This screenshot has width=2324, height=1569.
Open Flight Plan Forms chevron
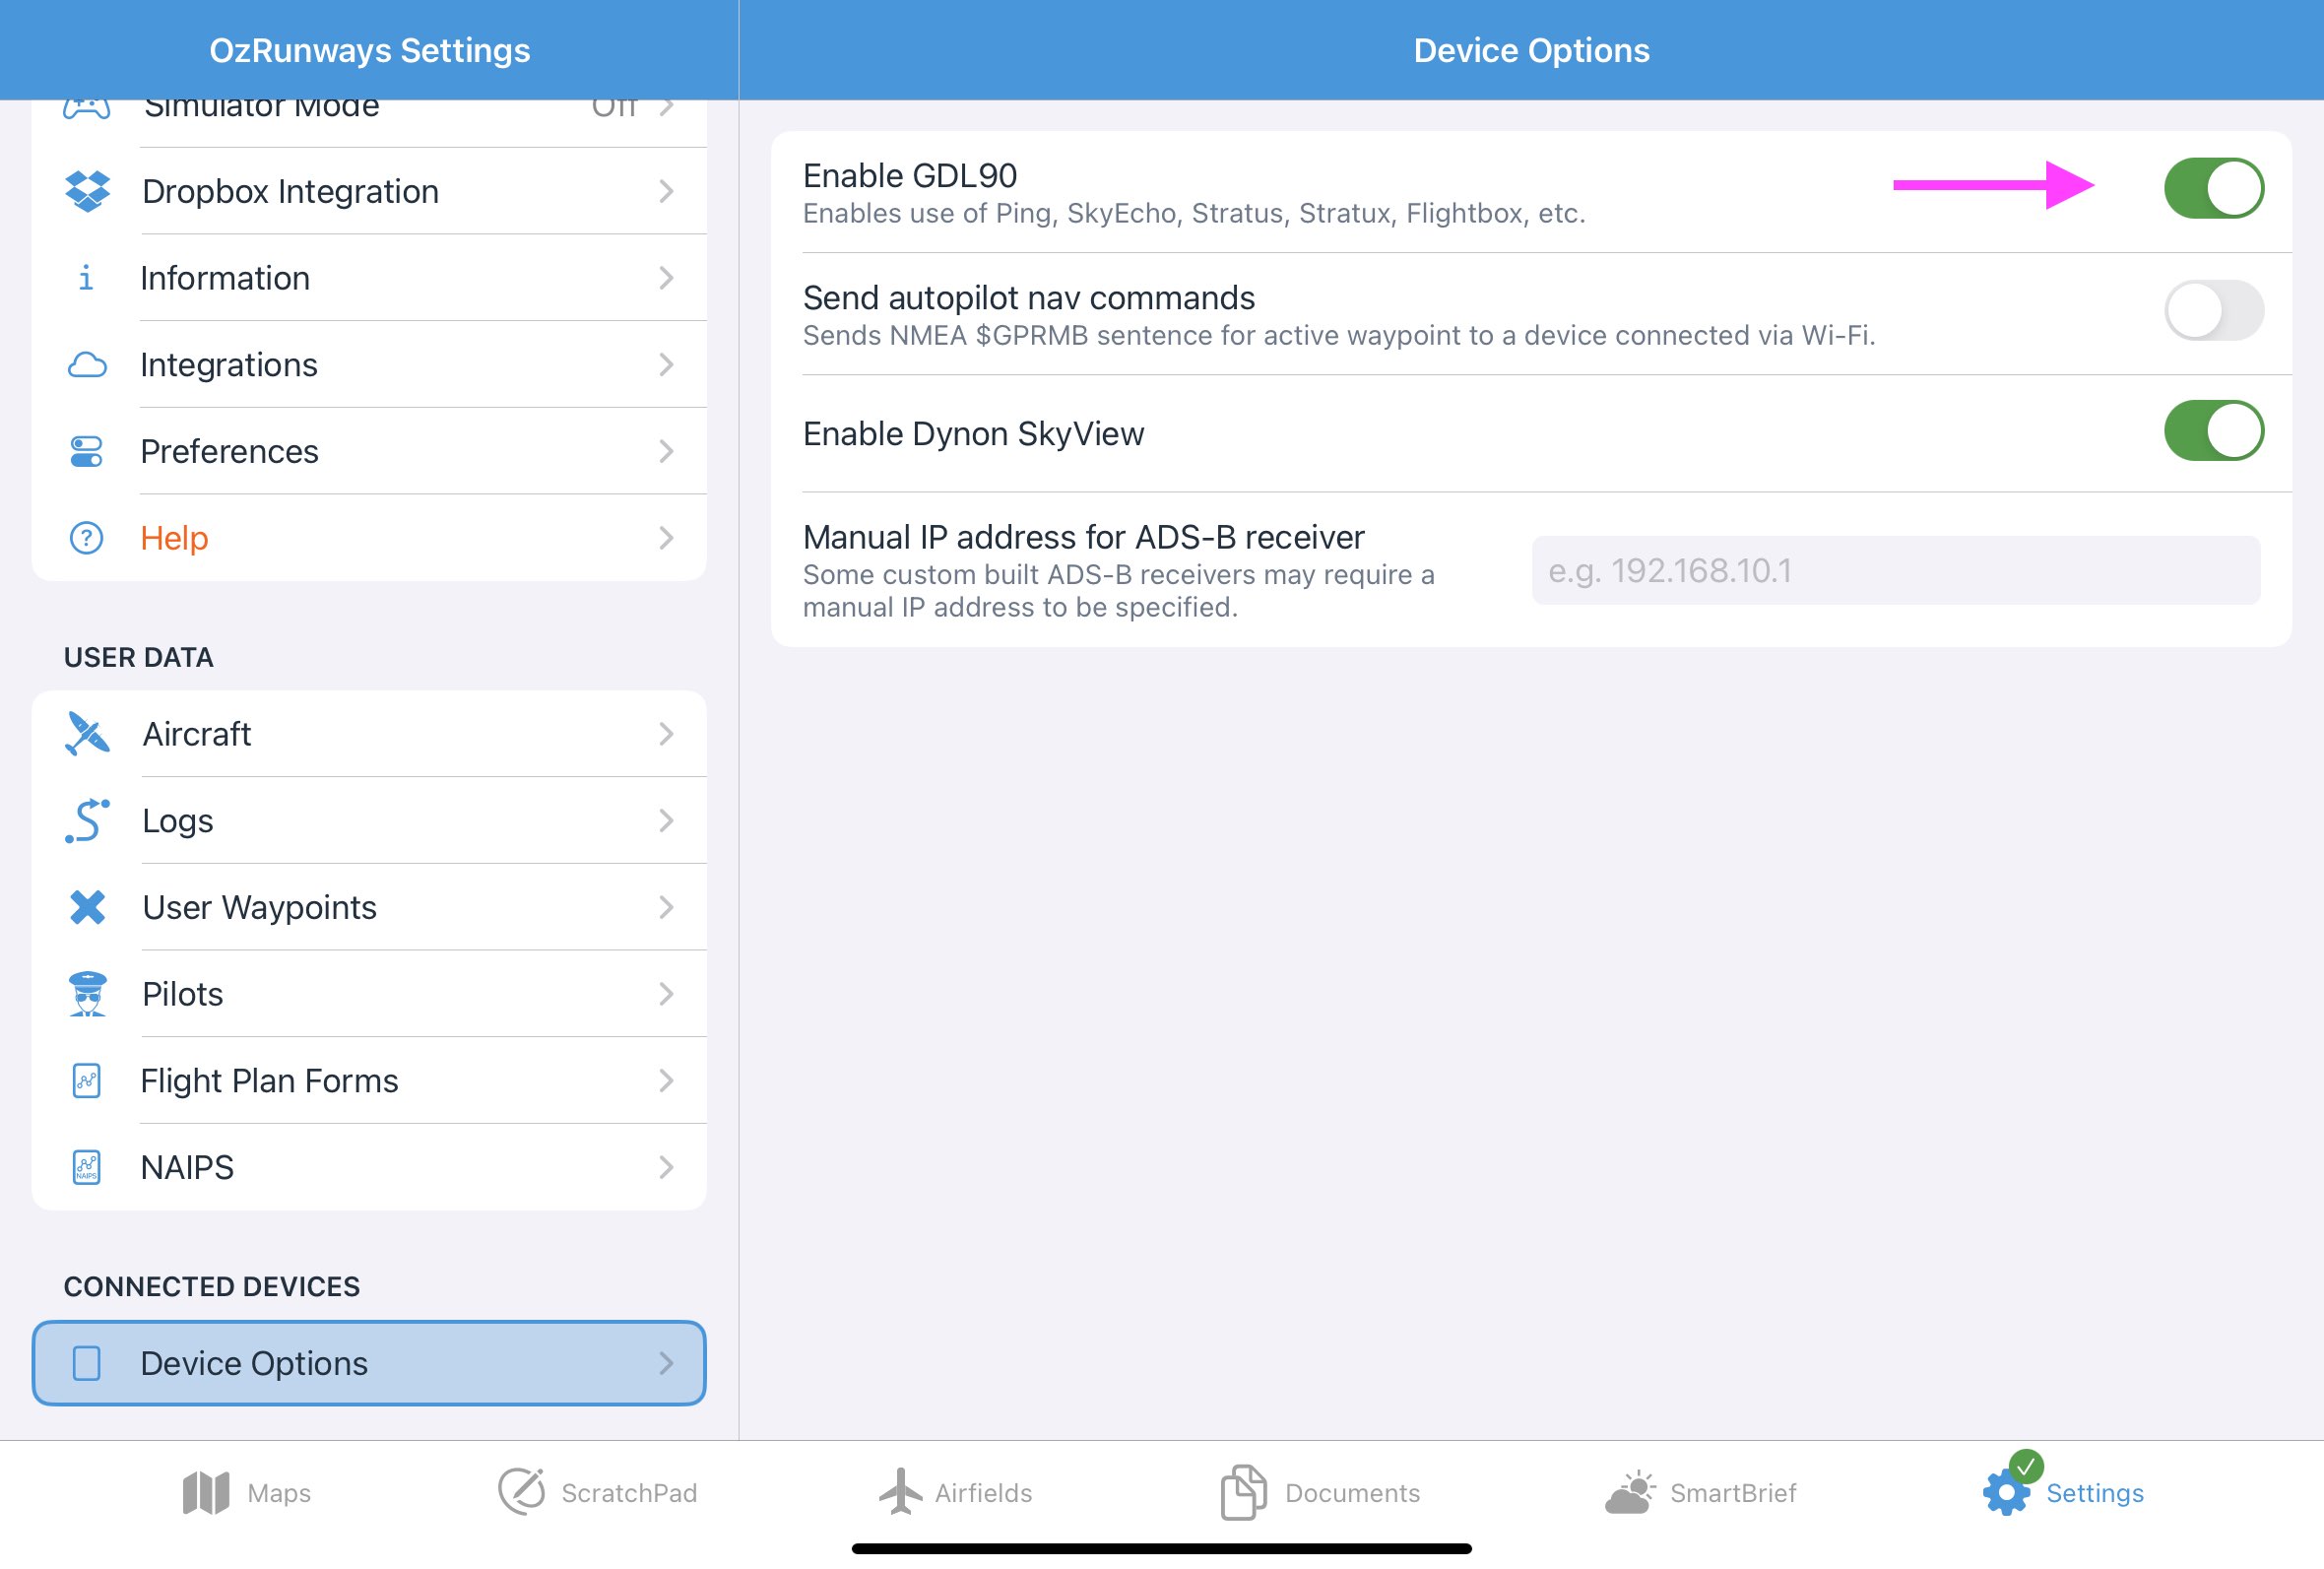(666, 1081)
